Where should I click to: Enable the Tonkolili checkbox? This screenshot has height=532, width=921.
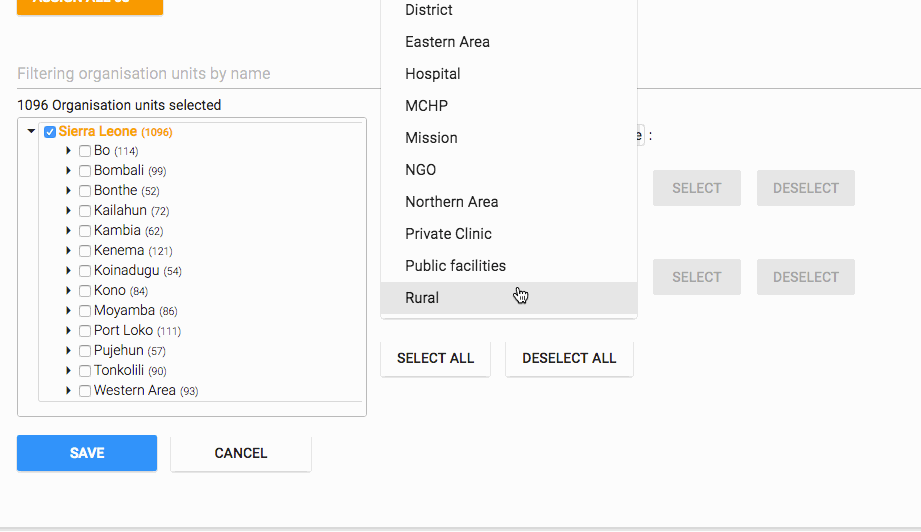tap(85, 371)
